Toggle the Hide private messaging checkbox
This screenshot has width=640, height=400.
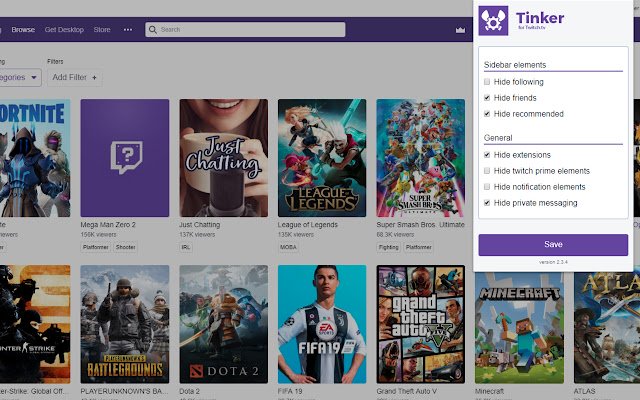487,202
